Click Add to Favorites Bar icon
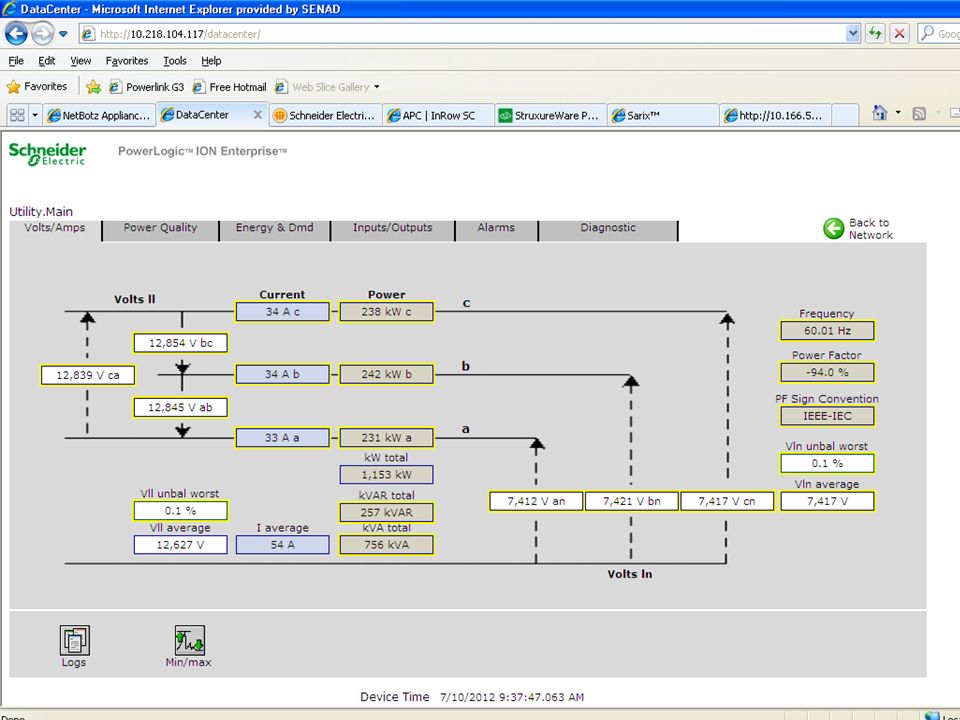 point(93,87)
